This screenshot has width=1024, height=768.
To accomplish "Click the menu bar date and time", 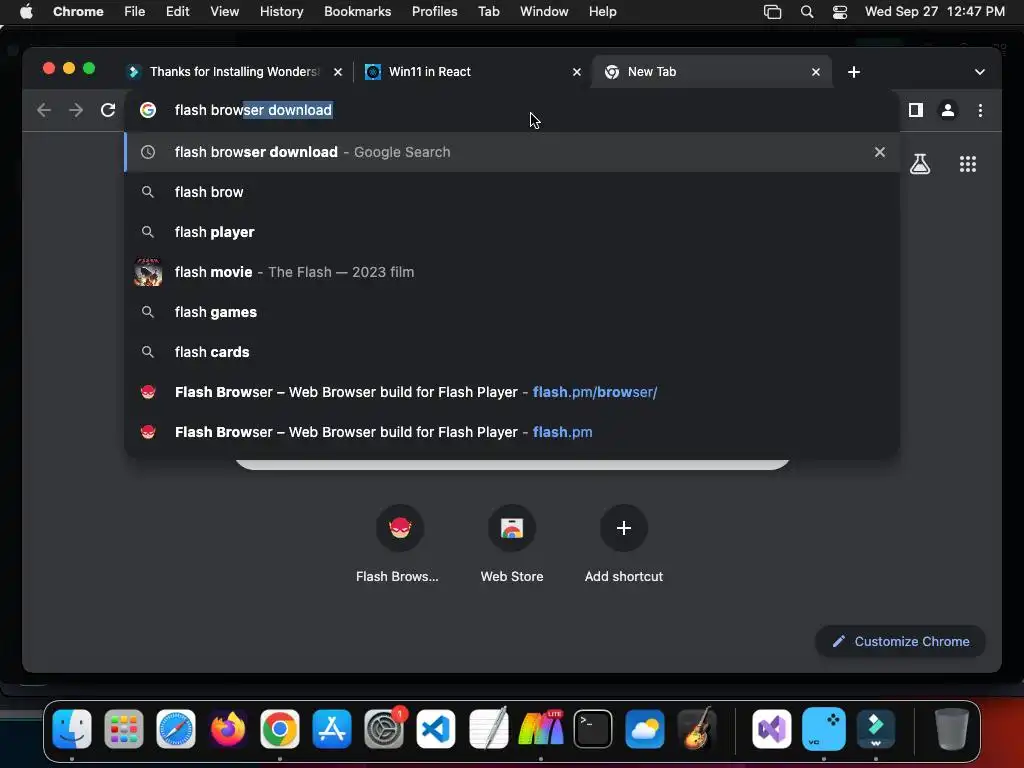I will click(x=935, y=12).
